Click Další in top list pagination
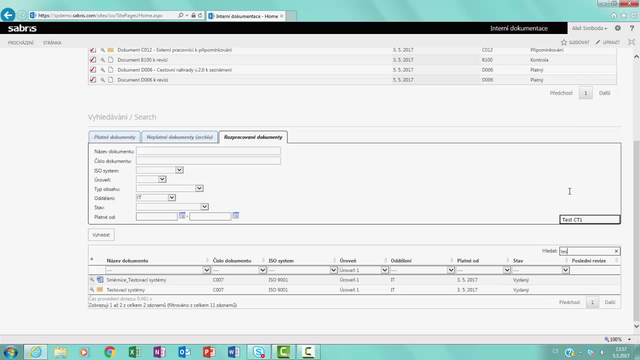This screenshot has height=360, width=640. 604,93
